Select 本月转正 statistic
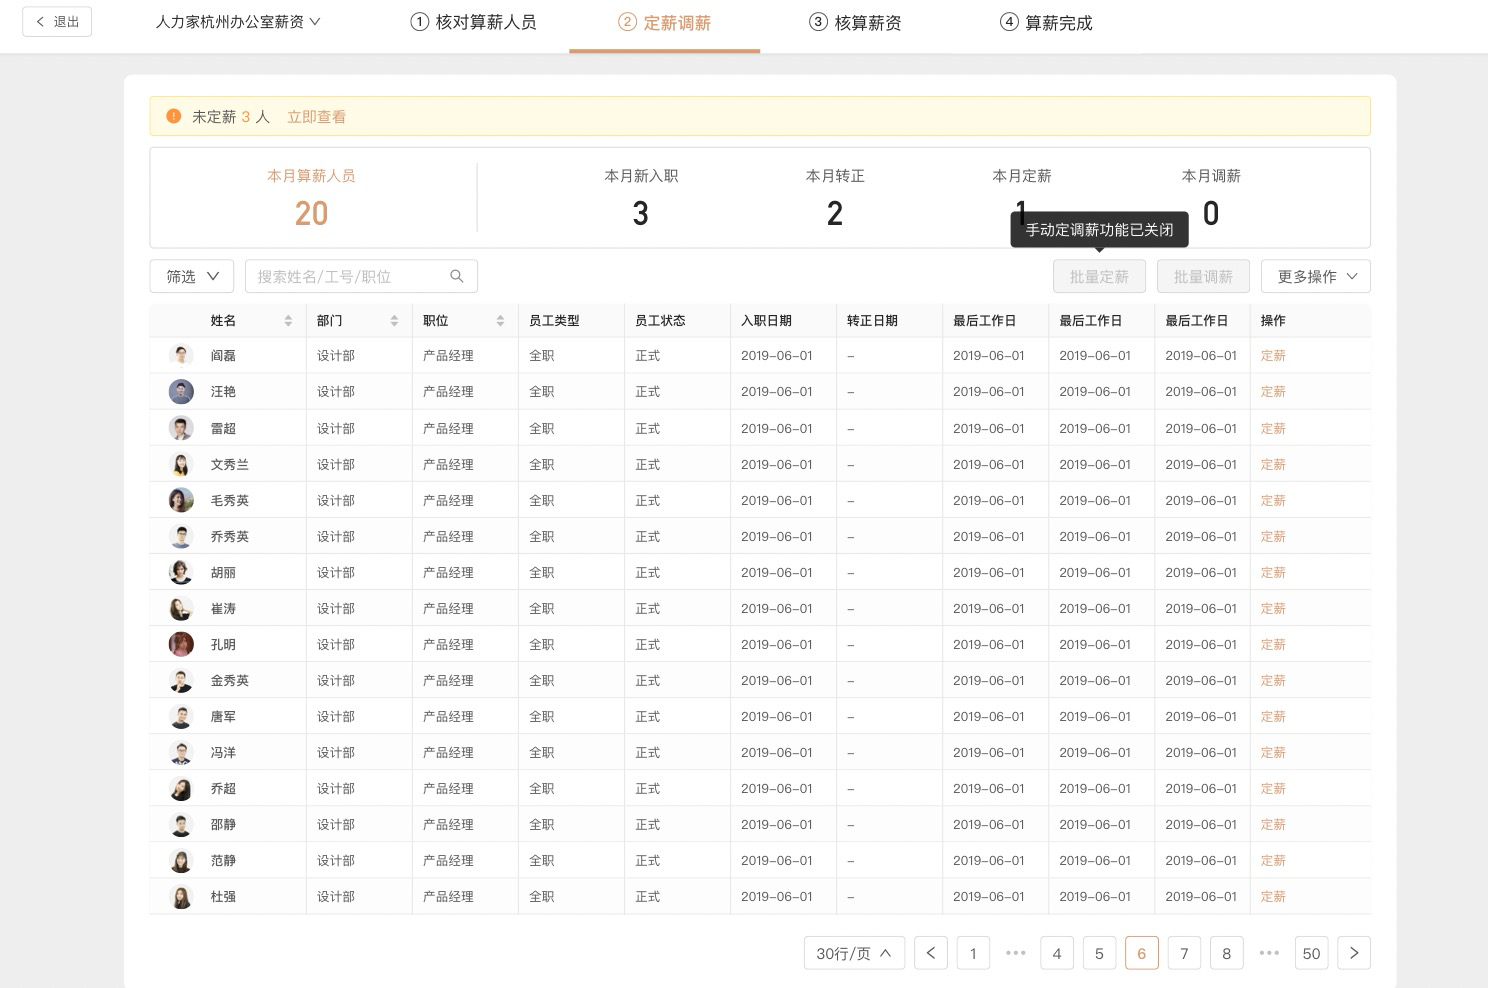Viewport: 1488px width, 988px height. pos(835,198)
